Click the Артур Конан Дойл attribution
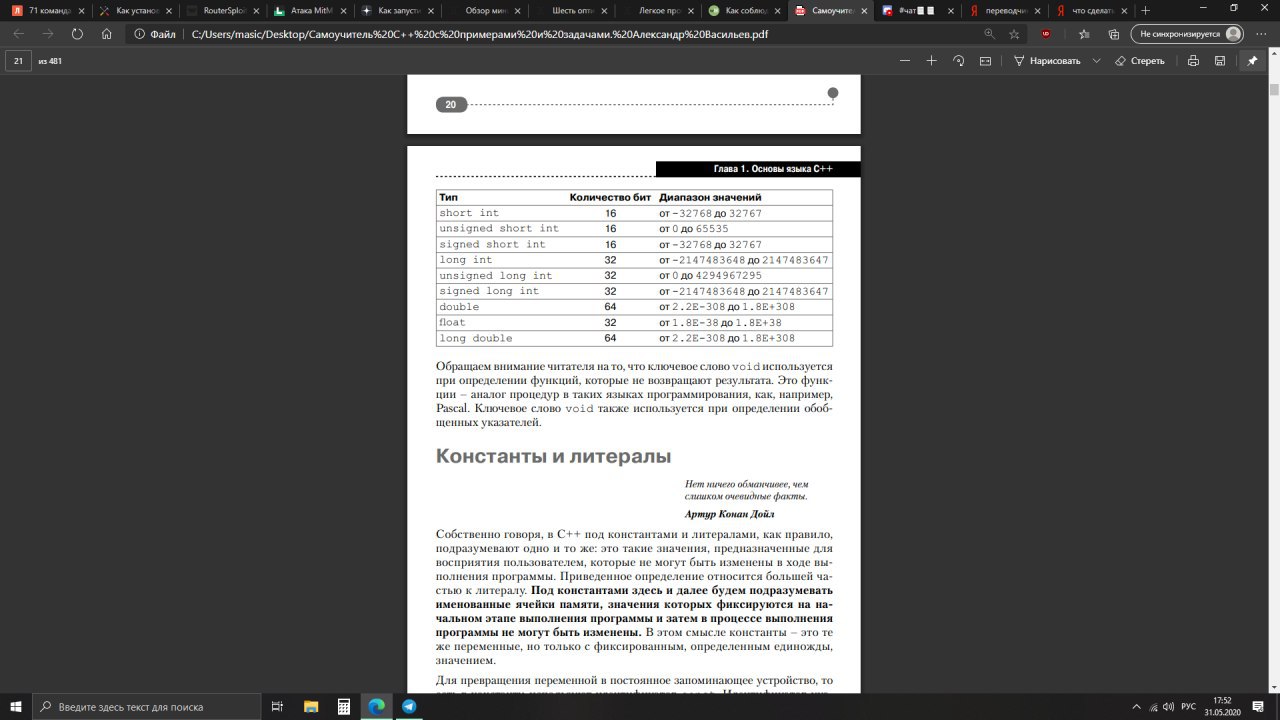The image size is (1280, 720). 730,514
